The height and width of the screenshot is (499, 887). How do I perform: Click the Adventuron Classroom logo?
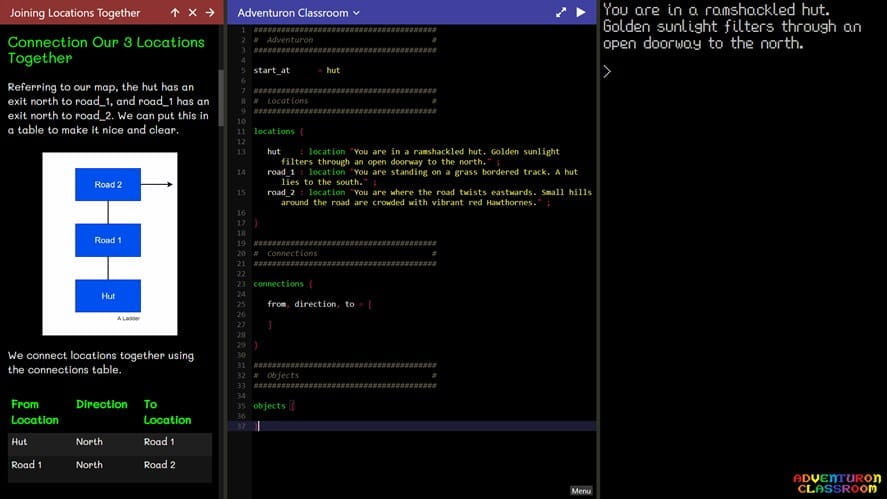(837, 484)
